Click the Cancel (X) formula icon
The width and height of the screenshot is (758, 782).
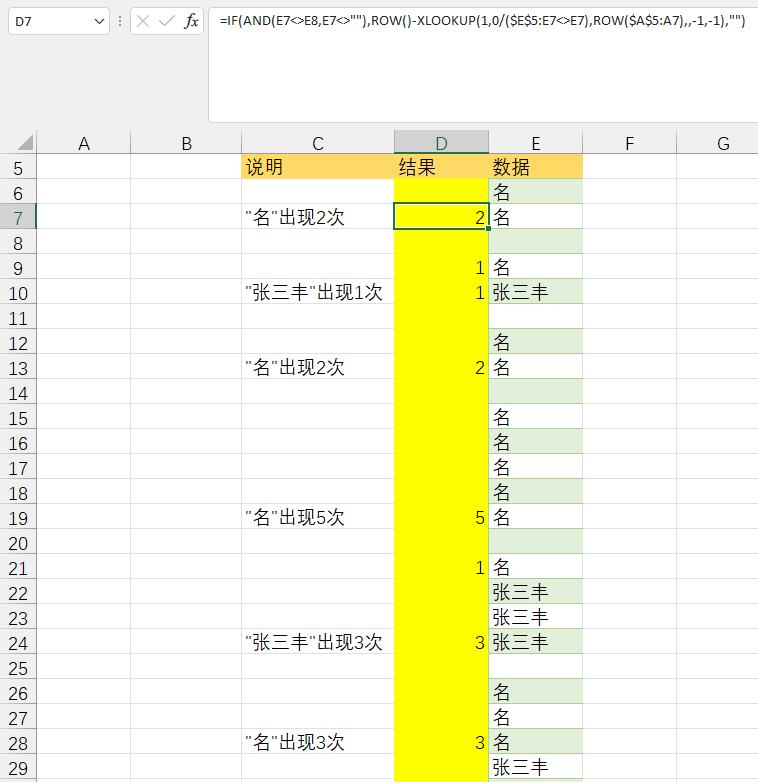click(143, 21)
